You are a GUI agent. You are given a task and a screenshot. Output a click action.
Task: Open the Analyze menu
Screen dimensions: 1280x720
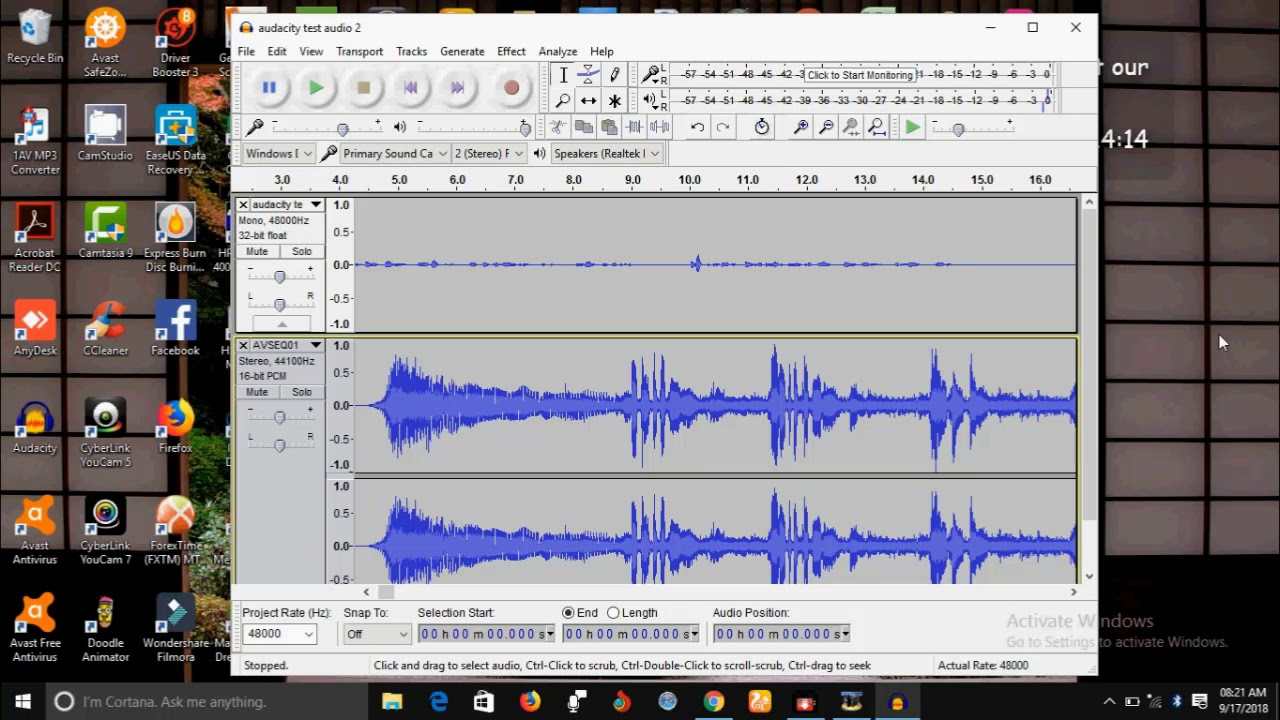[x=557, y=51]
